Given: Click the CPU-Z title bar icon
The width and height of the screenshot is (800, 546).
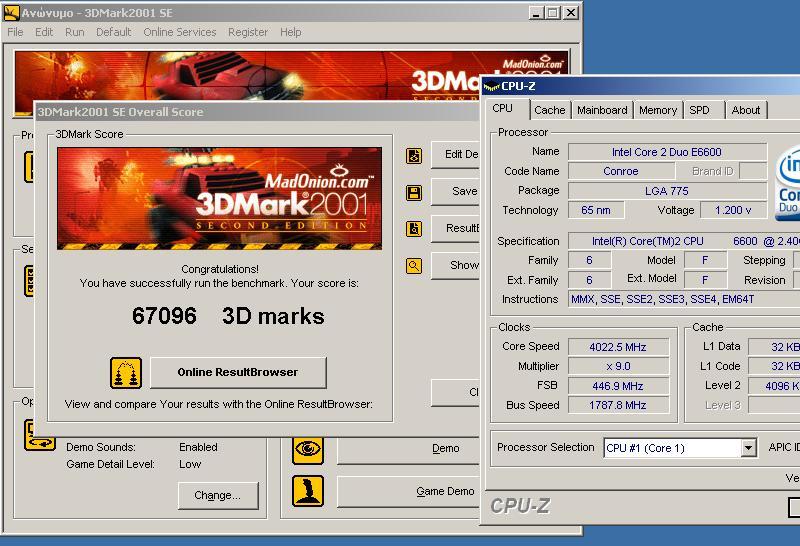Looking at the screenshot, I should click(x=491, y=86).
